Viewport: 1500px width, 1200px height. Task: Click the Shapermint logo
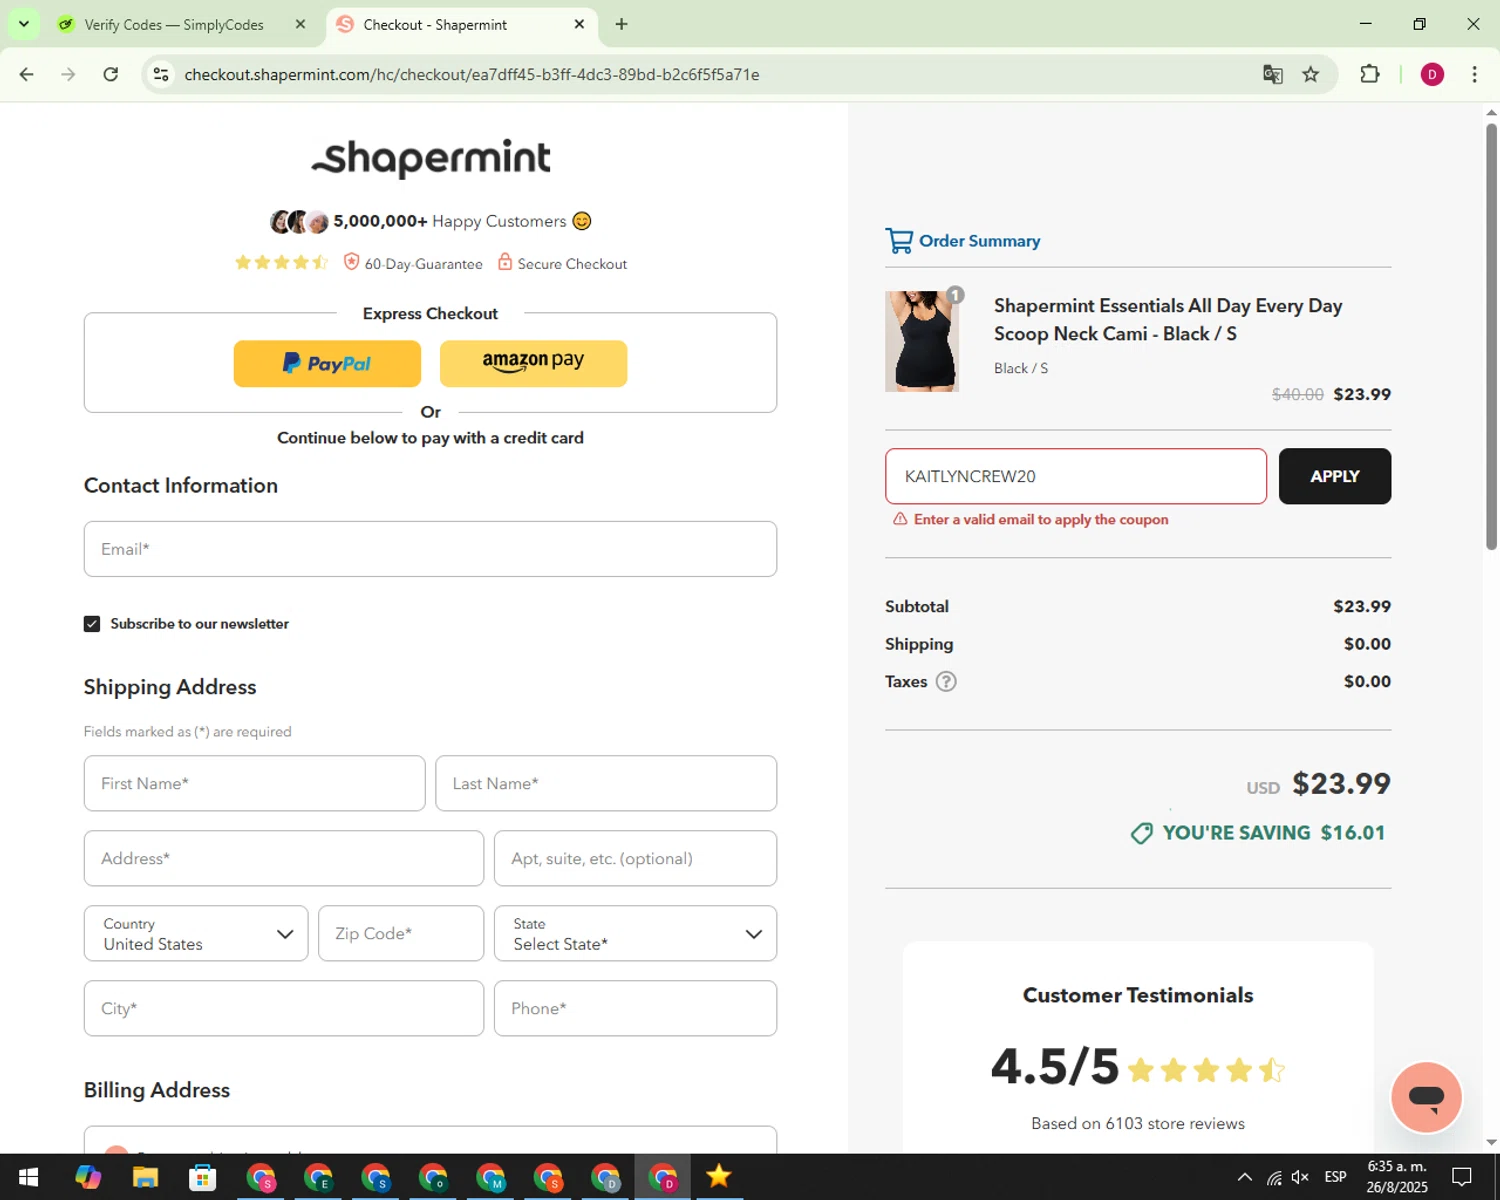click(x=431, y=158)
